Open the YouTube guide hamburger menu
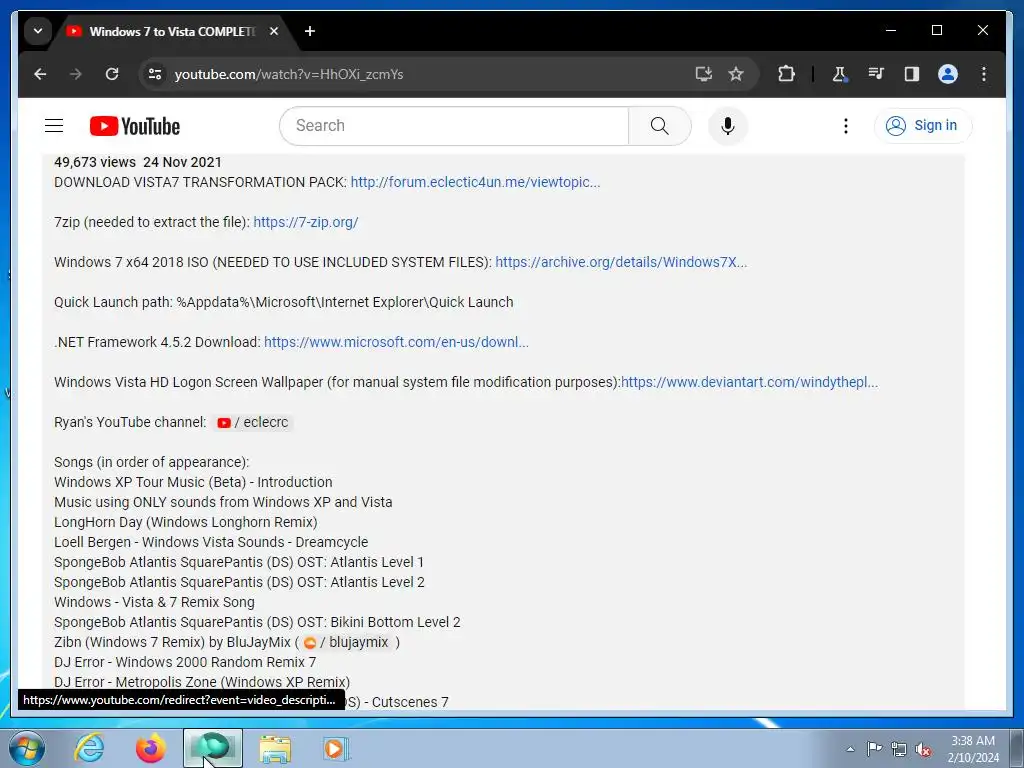The height and width of the screenshot is (768, 1024). pos(54,125)
